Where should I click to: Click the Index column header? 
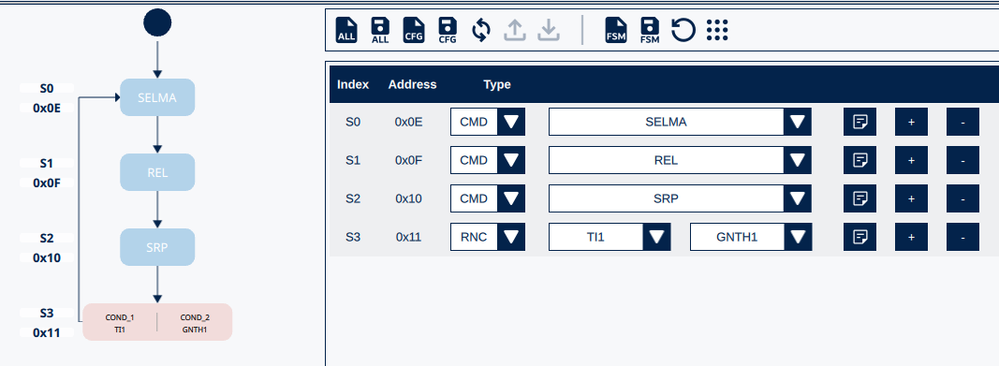(353, 84)
